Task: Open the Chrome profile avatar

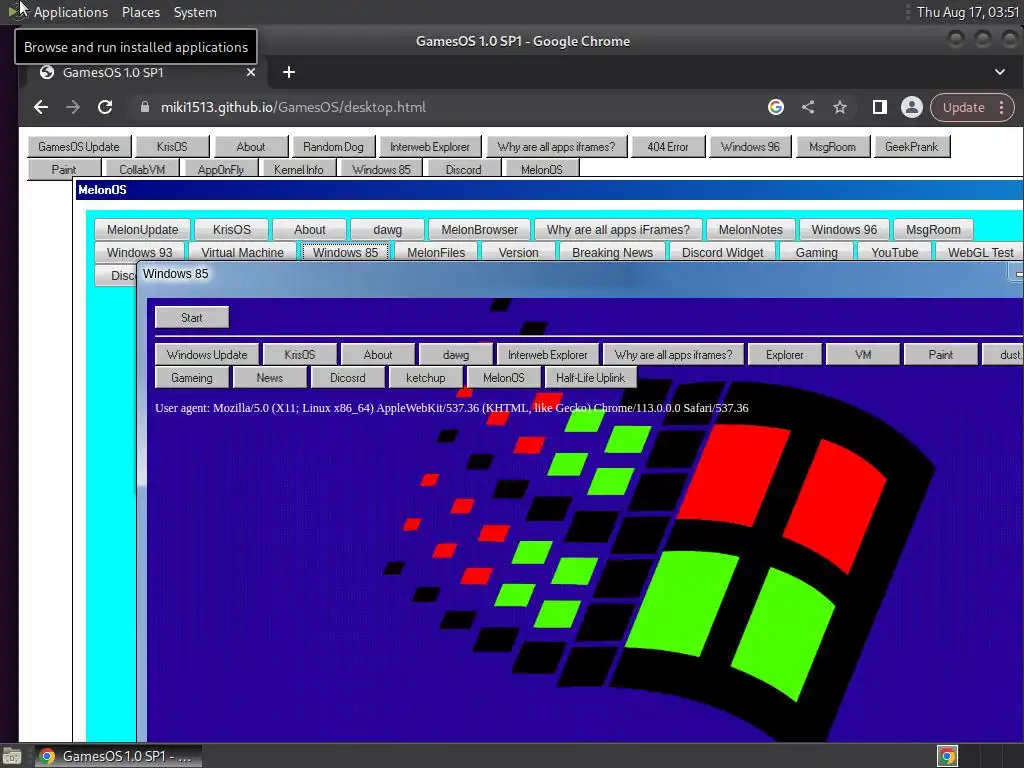Action: click(912, 107)
